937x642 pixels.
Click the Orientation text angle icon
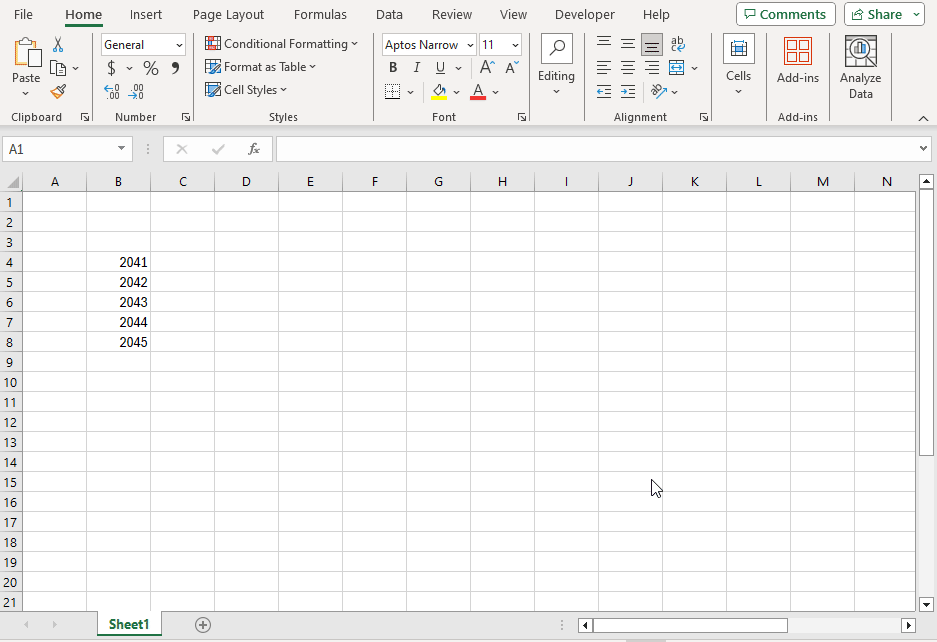click(659, 91)
